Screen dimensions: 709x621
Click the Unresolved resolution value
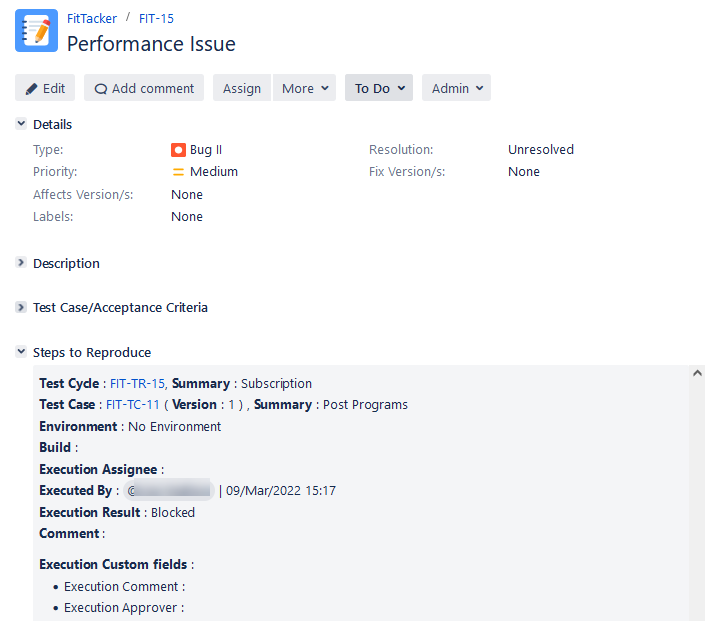pyautogui.click(x=541, y=150)
